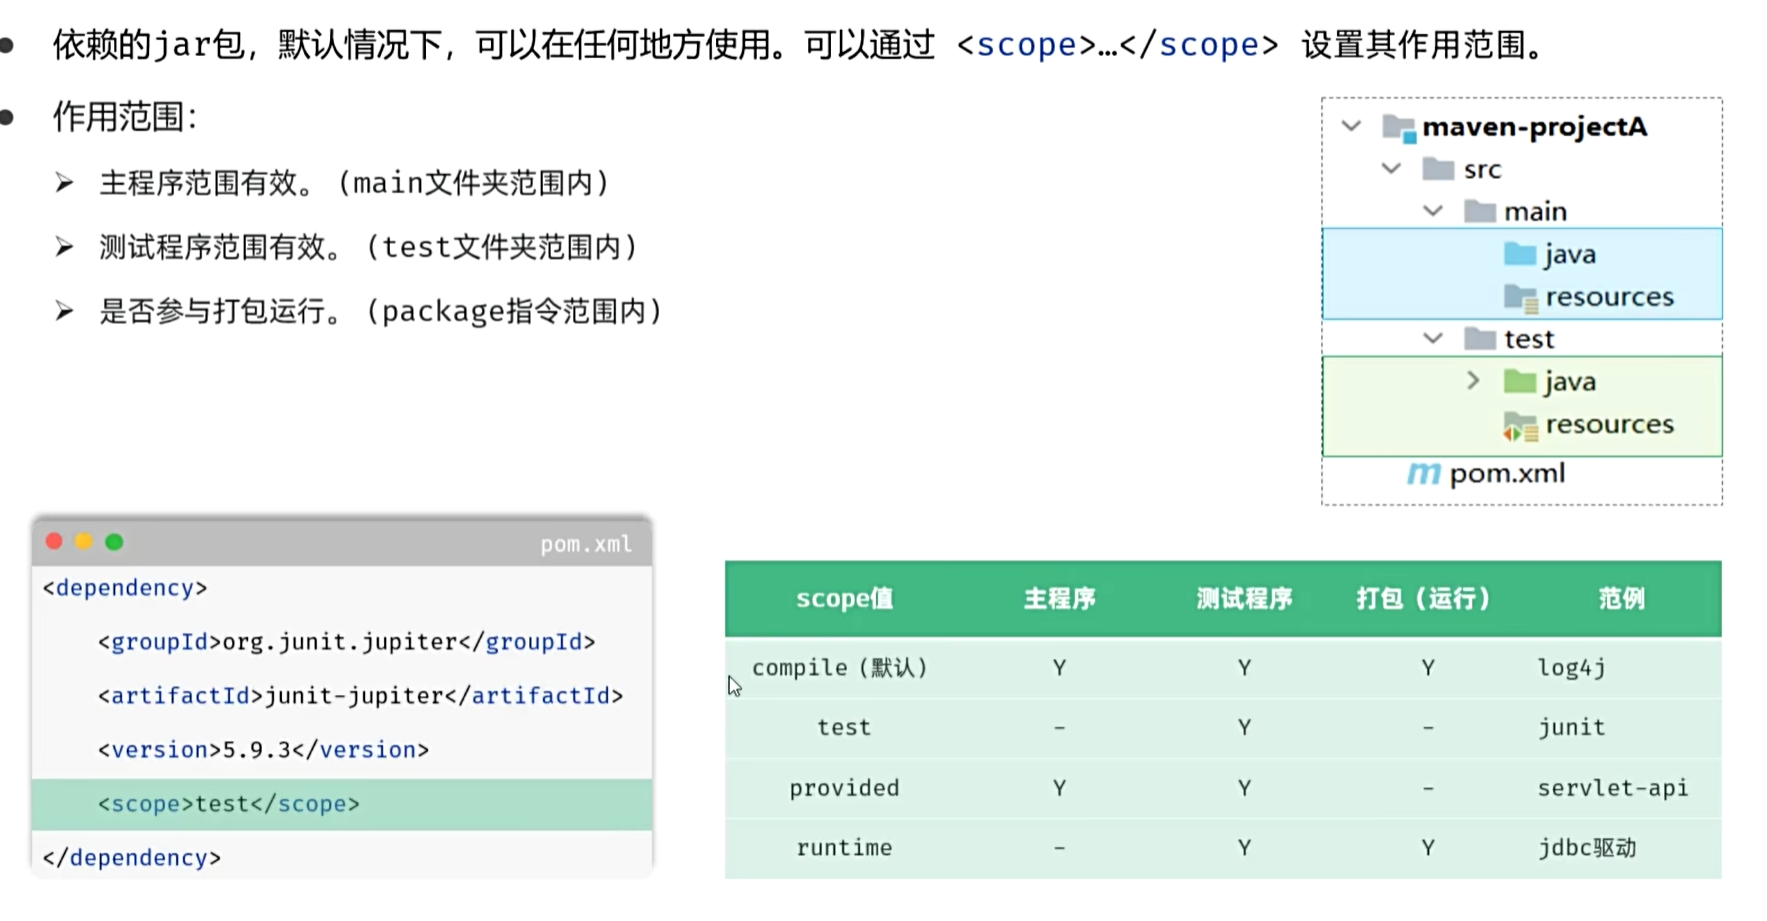Click the test folder icon
Image resolution: width=1767 pixels, height=921 pixels.
point(1479,338)
